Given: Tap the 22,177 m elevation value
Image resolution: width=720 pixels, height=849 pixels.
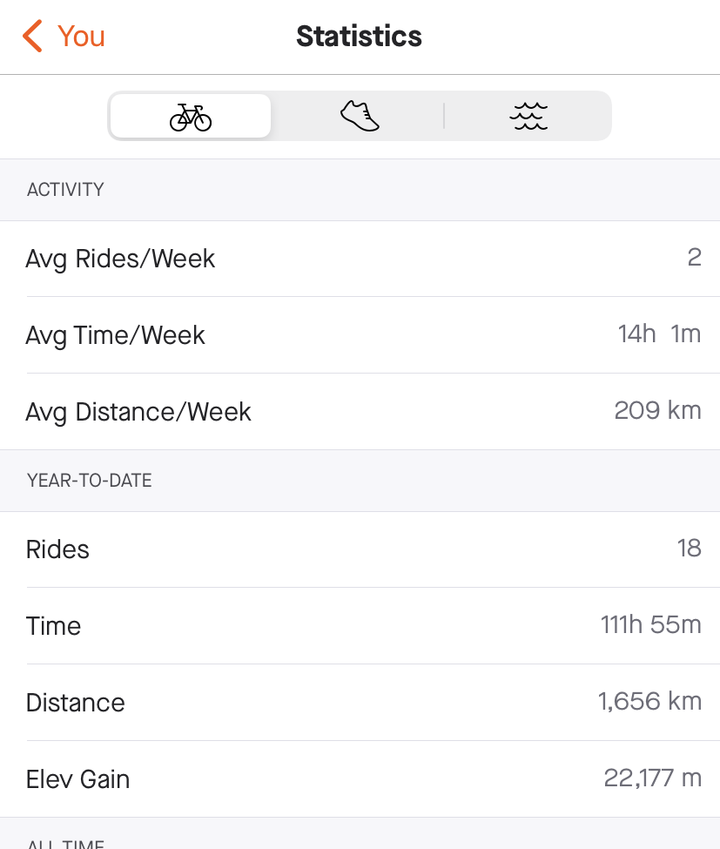Looking at the screenshot, I should pyautogui.click(x=653, y=778).
